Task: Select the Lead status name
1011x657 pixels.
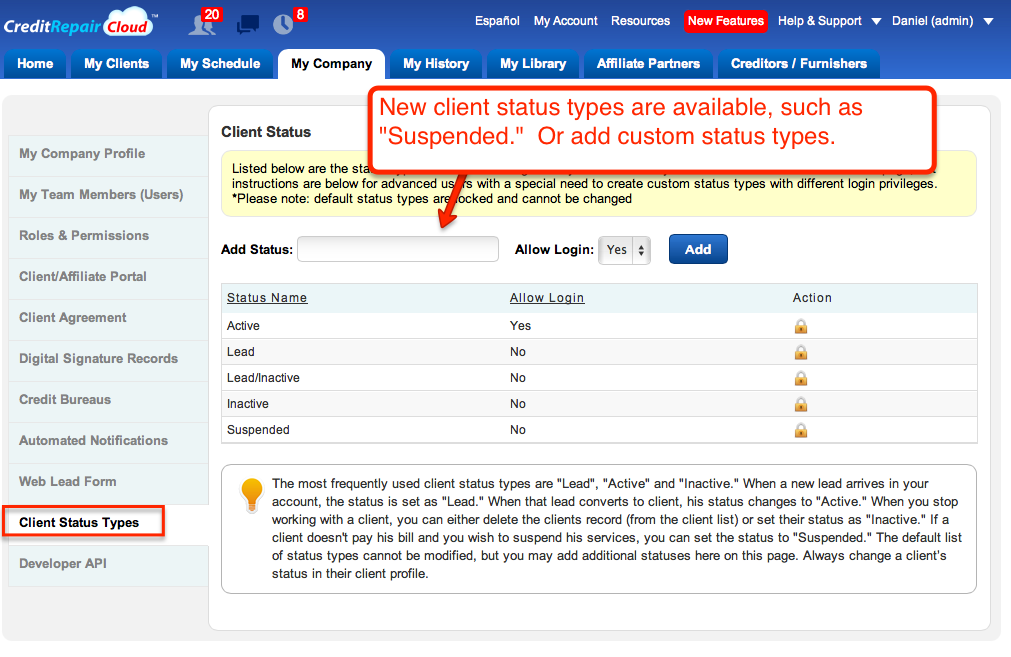Action: click(x=240, y=352)
